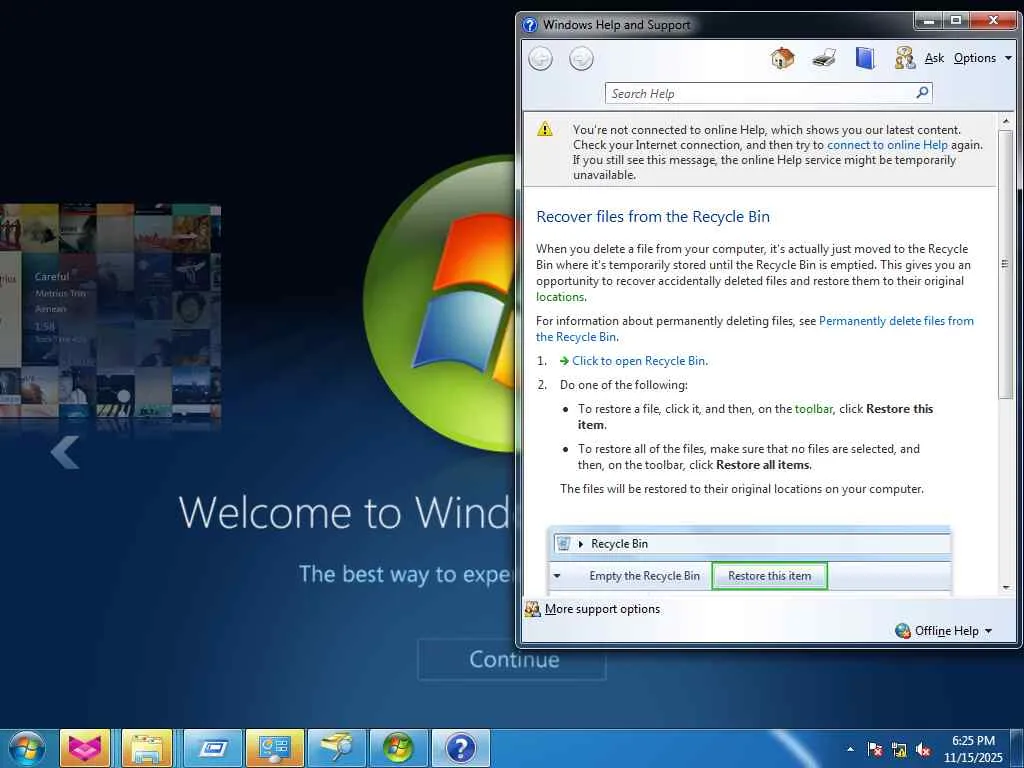Click the vertical scrollbar thumb
The height and width of the screenshot is (768, 1024).
1006,264
